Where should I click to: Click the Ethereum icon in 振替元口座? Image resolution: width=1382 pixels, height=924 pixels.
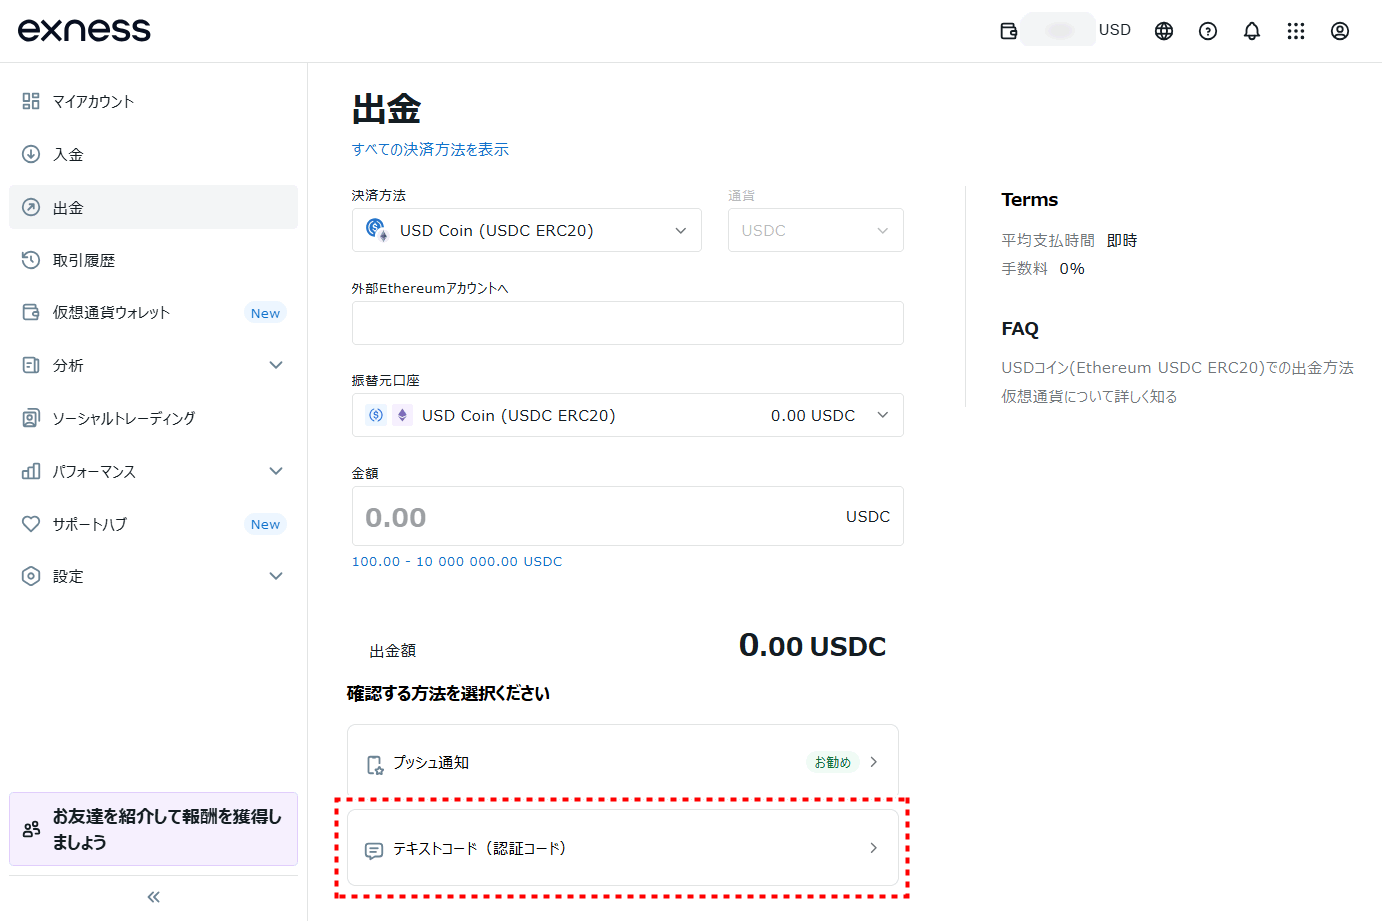coord(402,415)
